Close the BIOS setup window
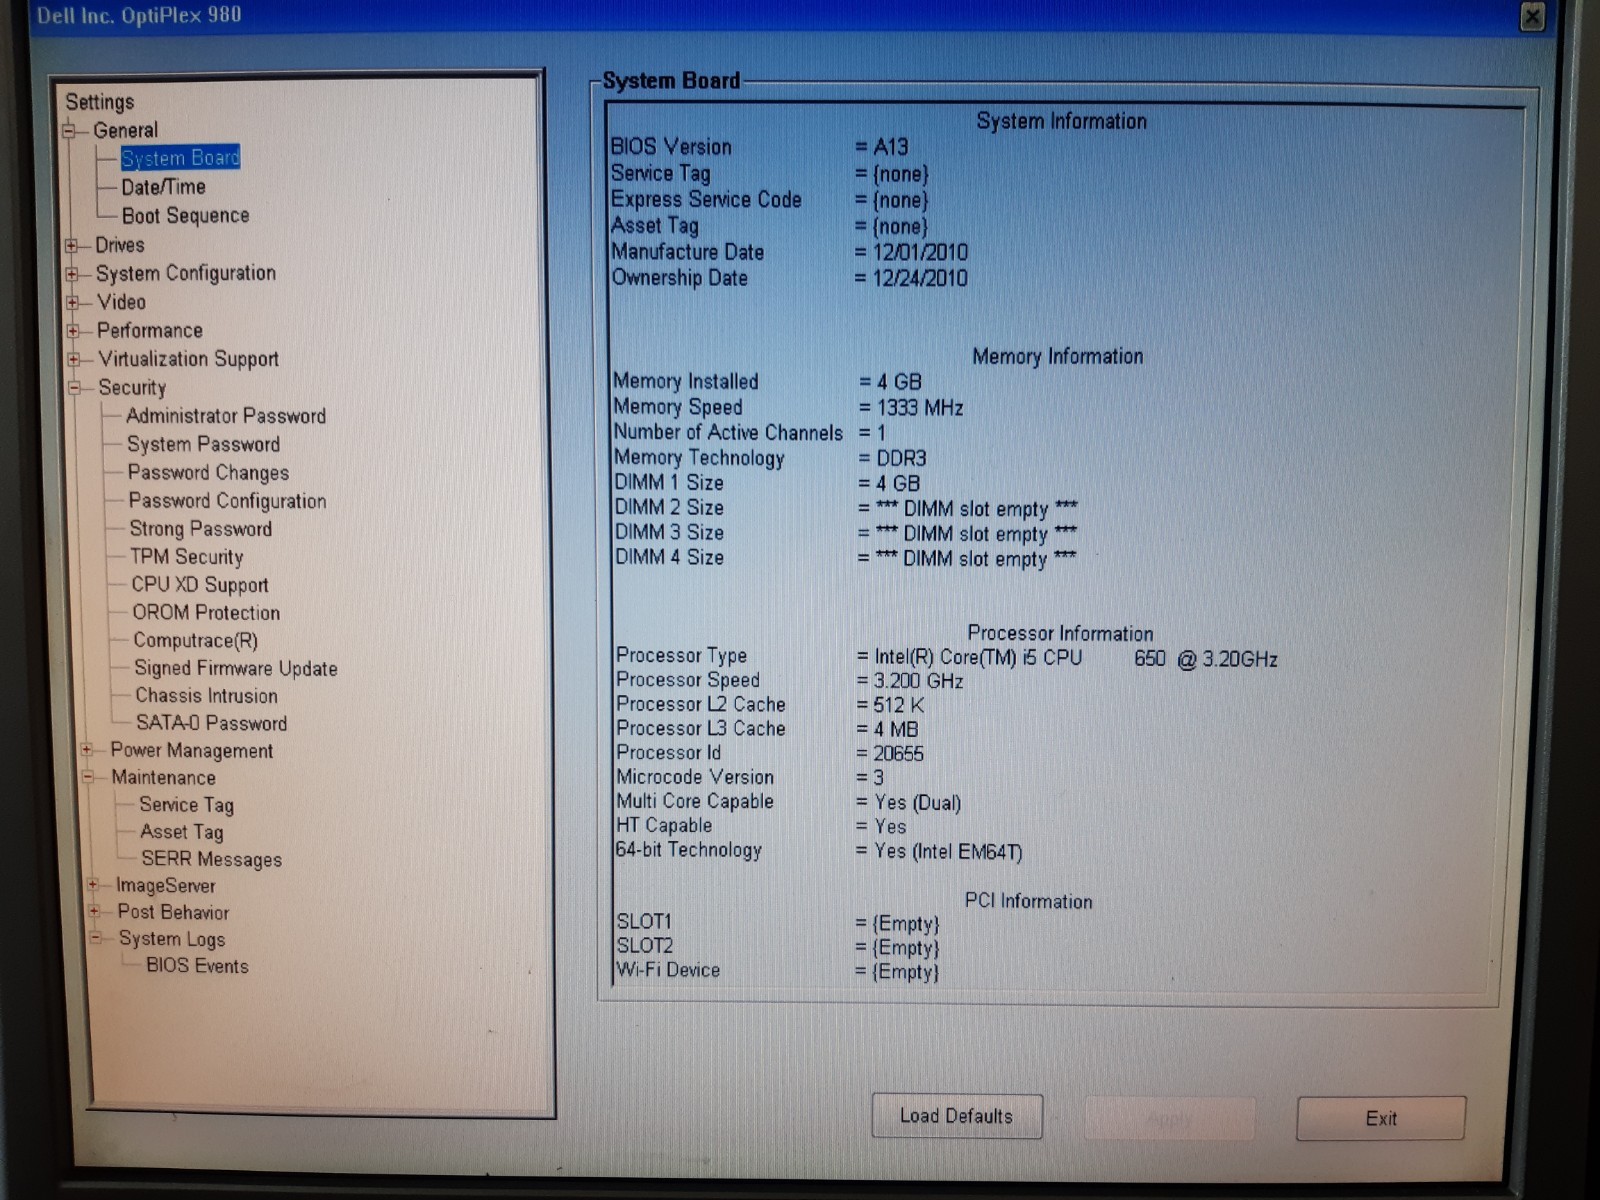 click(x=1532, y=17)
